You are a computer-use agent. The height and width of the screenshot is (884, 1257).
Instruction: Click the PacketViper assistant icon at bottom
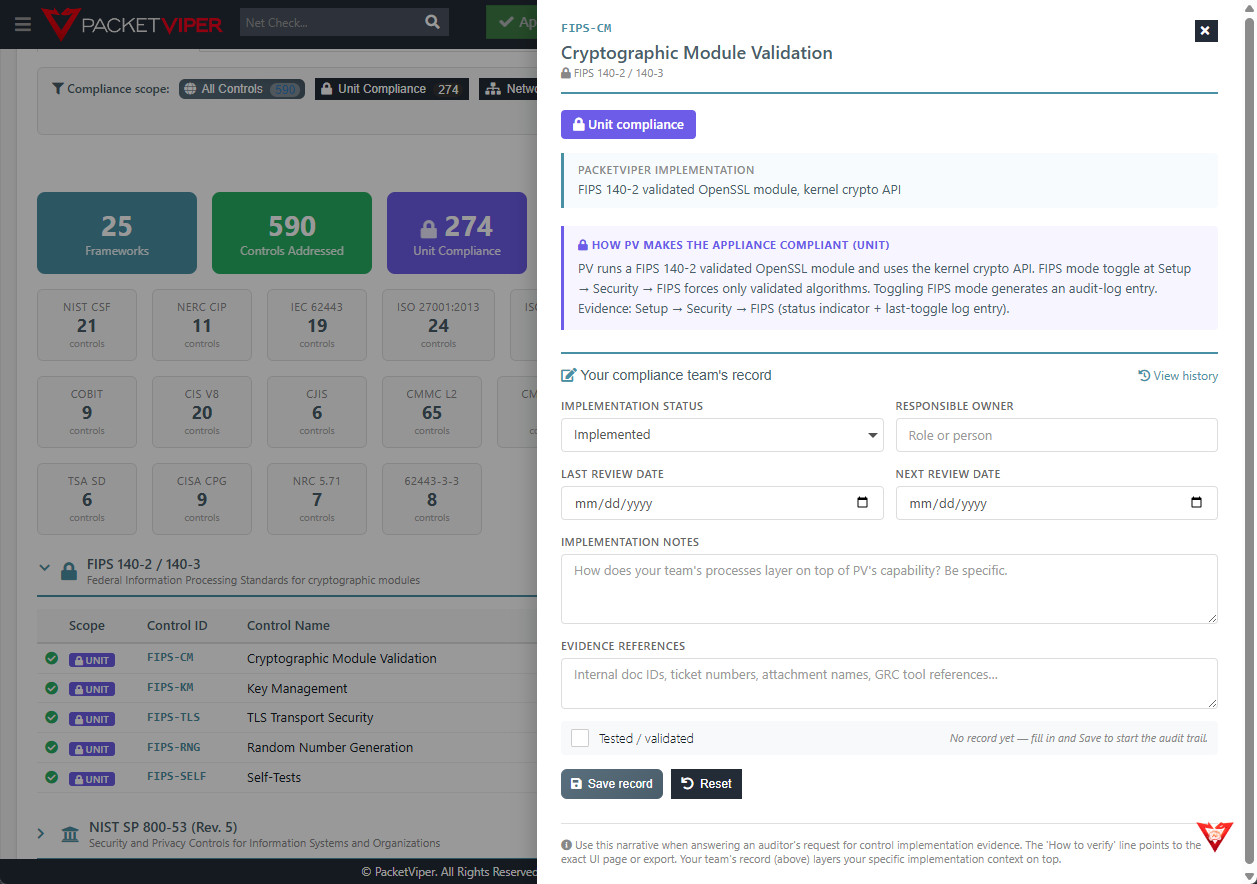click(x=1215, y=835)
